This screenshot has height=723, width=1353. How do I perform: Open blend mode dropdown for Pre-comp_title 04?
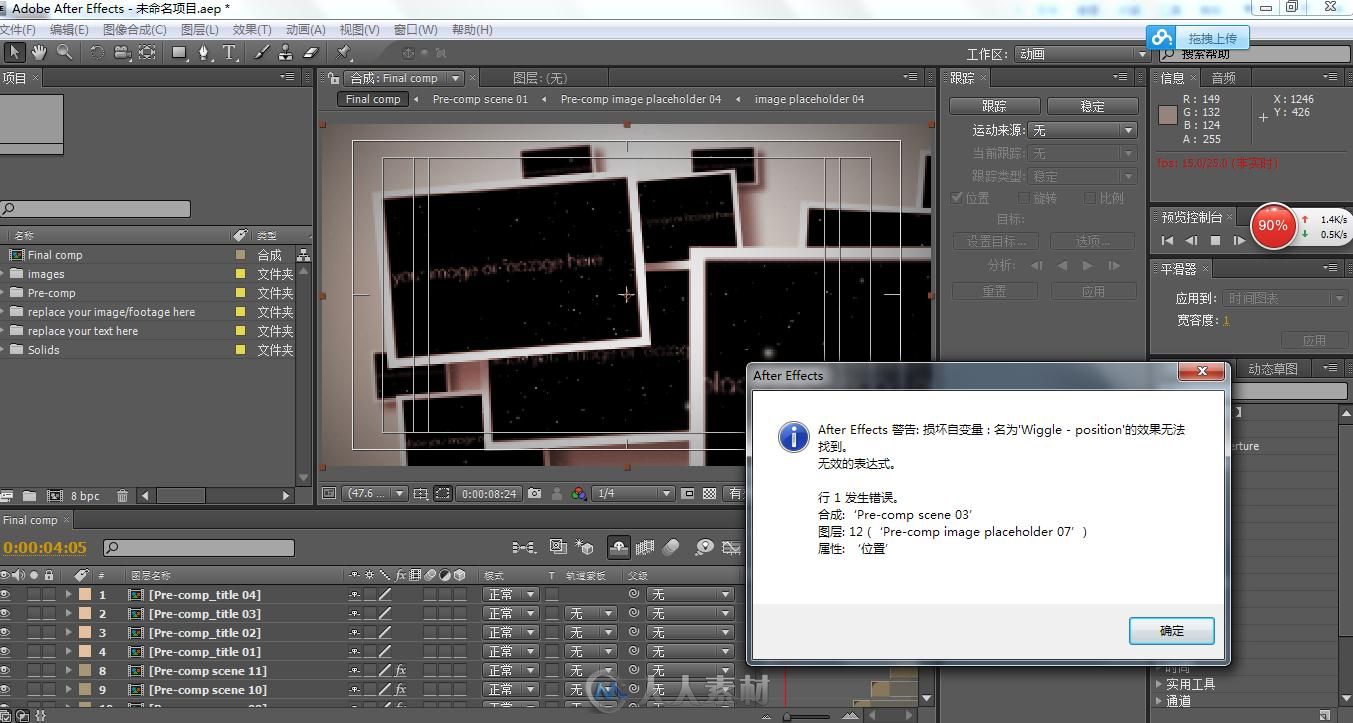click(511, 595)
